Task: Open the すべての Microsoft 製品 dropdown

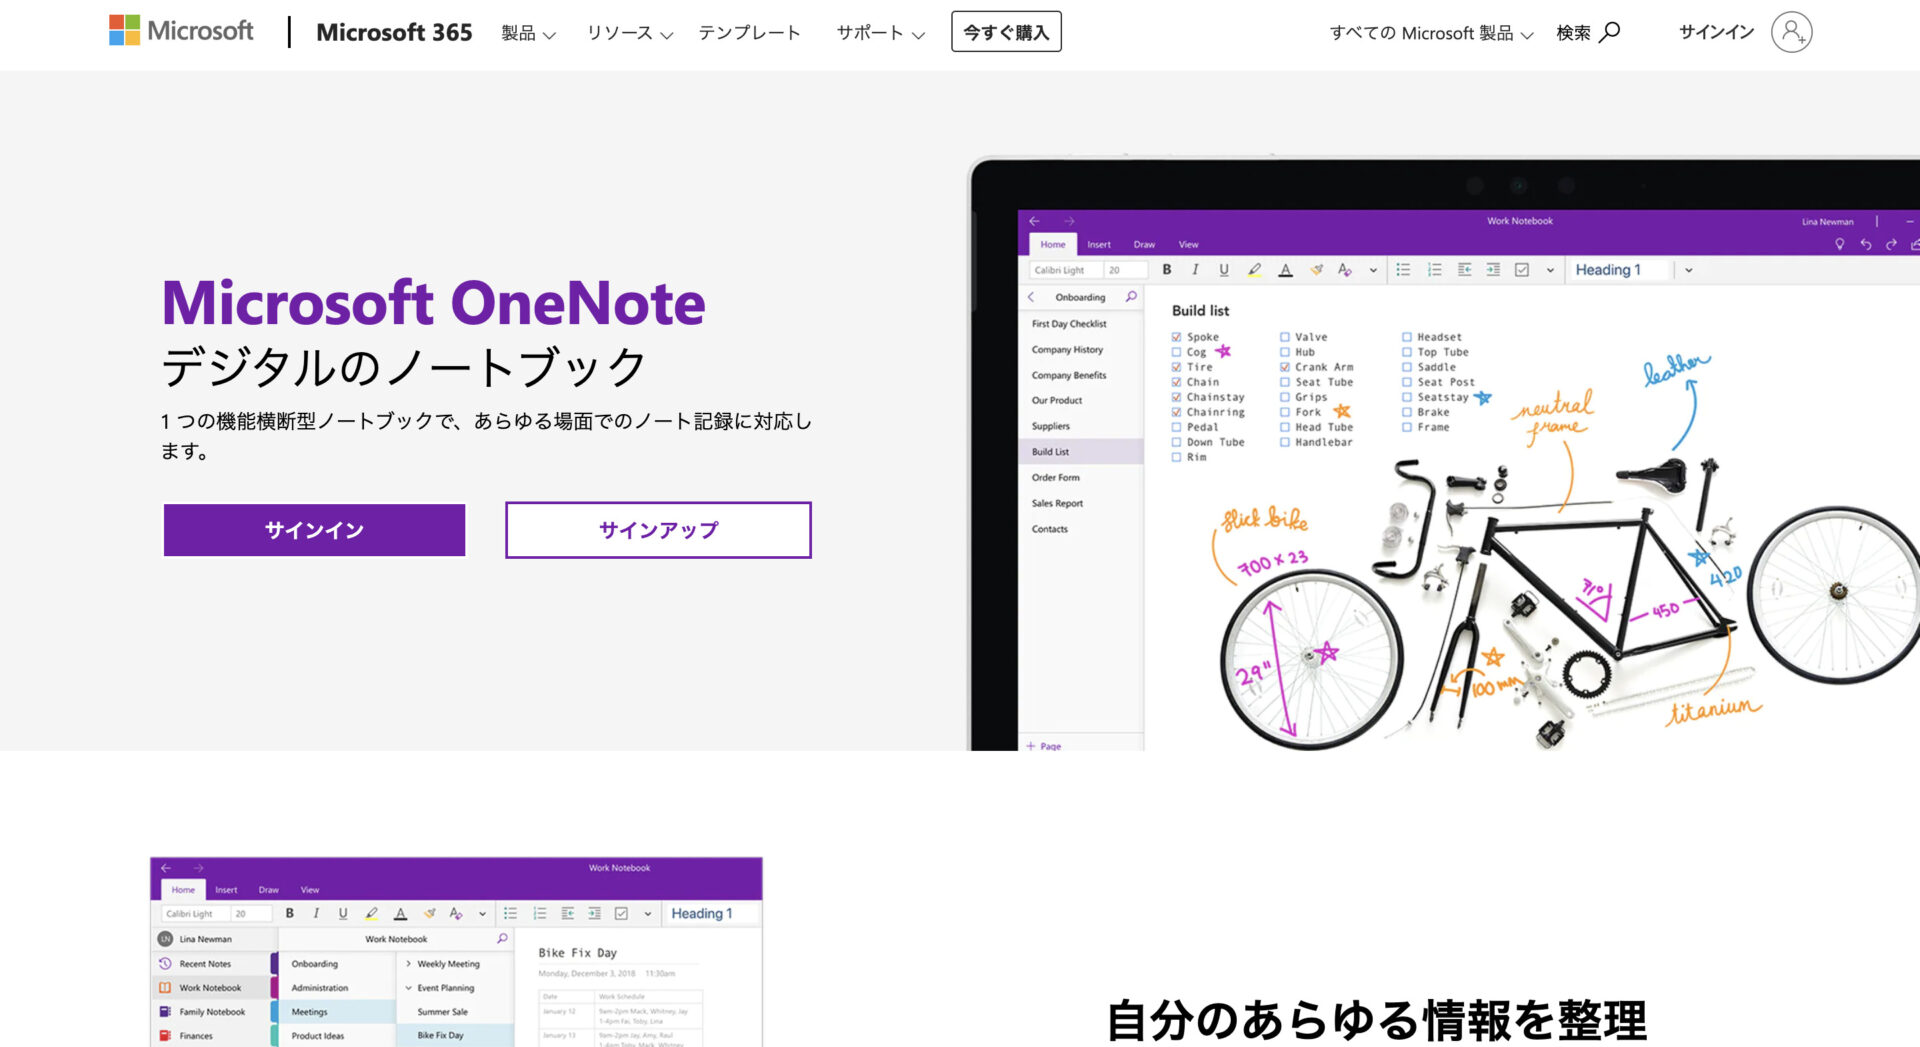Action: coord(1430,33)
